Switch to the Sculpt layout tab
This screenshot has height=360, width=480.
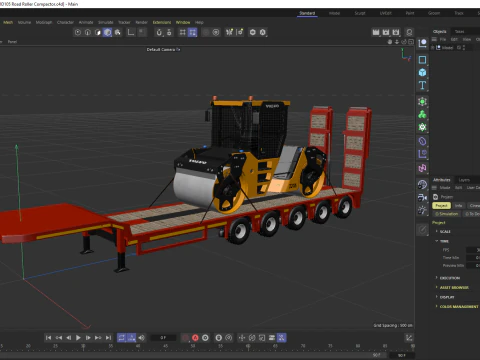tap(360, 13)
